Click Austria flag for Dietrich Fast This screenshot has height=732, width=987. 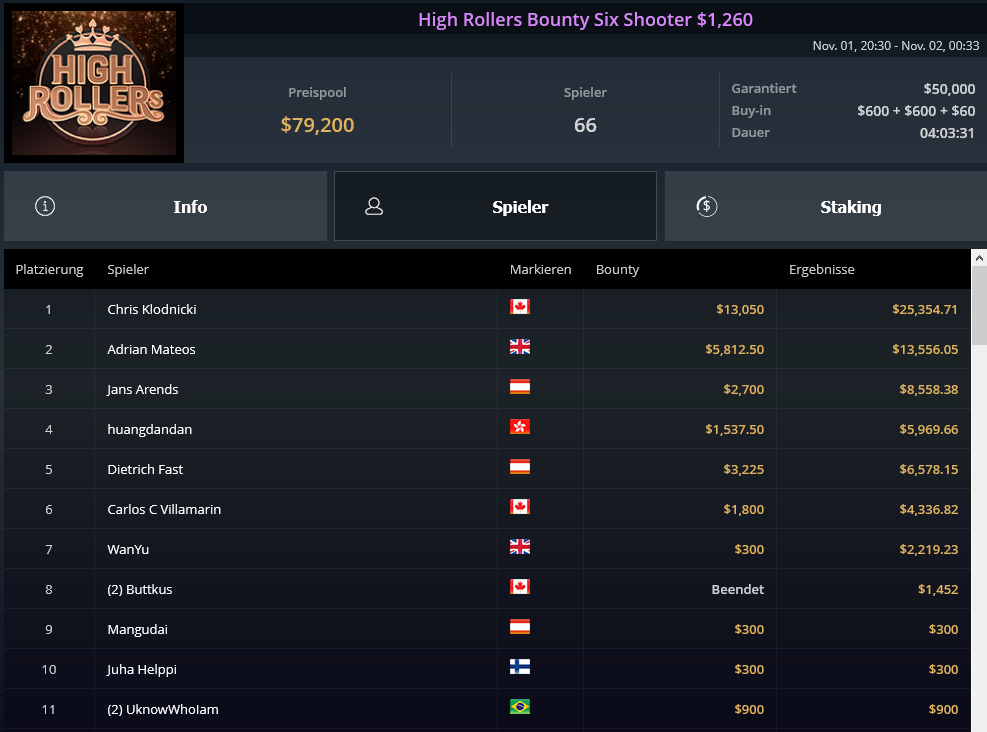[520, 466]
